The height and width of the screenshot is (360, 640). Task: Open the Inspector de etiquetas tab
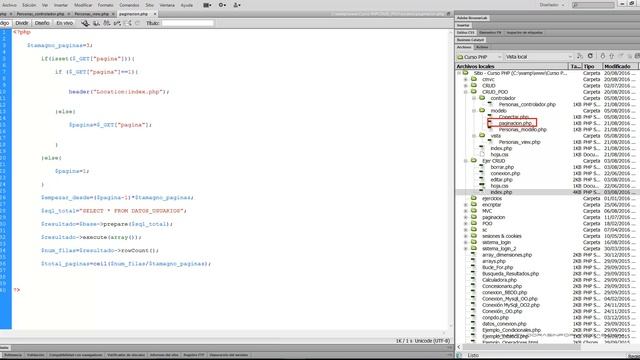(x=524, y=33)
